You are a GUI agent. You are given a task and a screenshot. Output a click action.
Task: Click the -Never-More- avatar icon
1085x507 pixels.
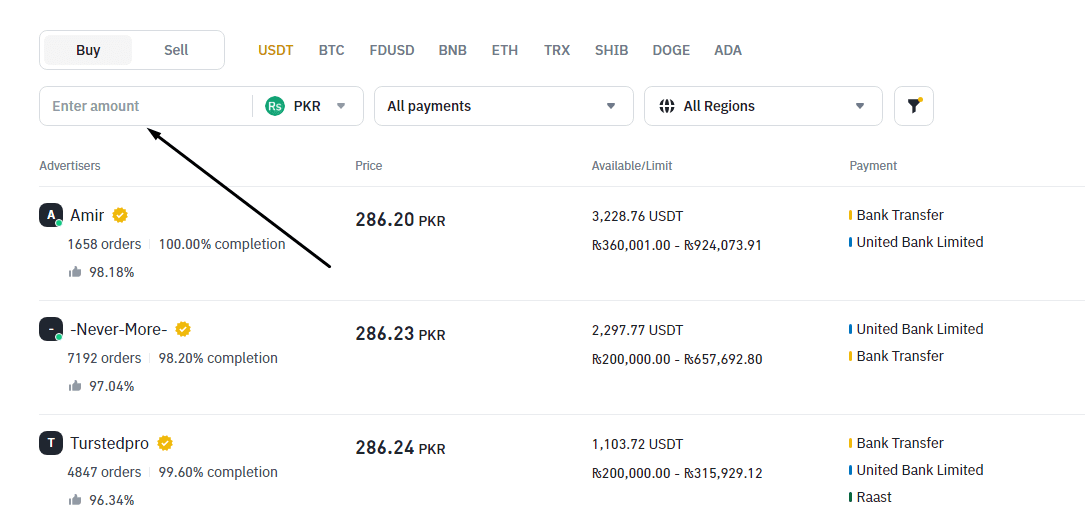click(51, 329)
